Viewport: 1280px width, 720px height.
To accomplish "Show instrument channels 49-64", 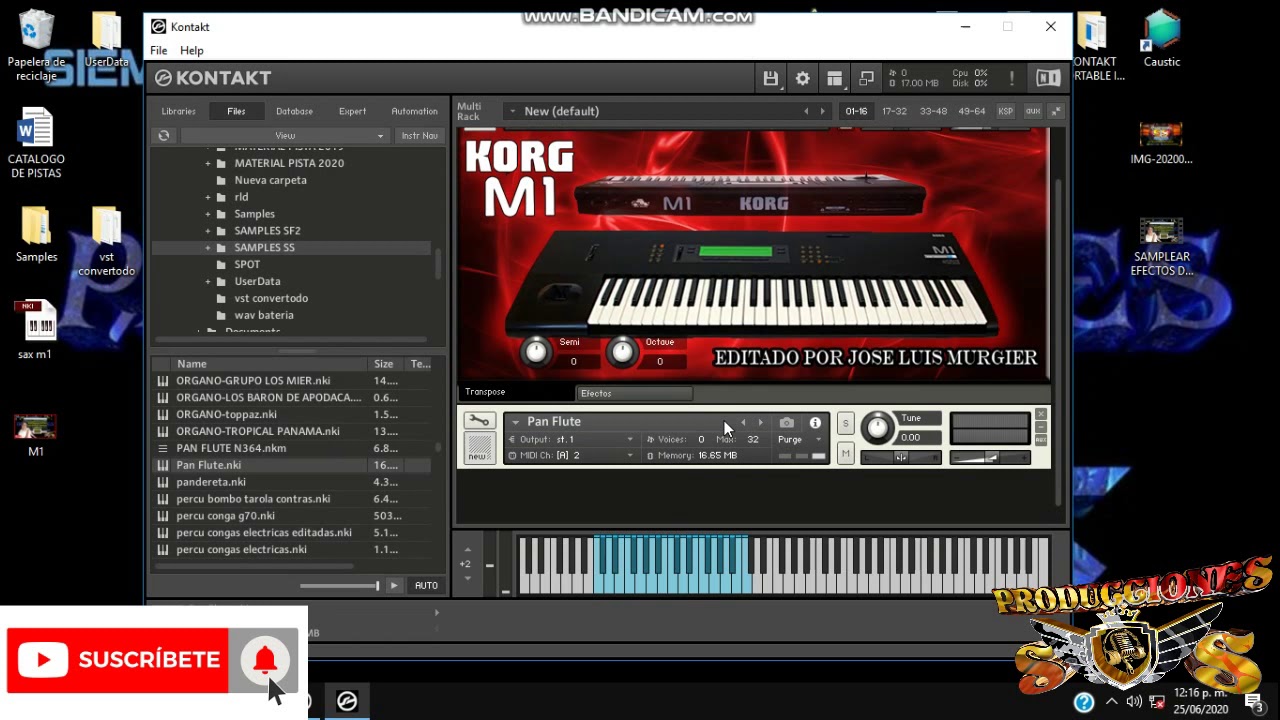I will click(971, 111).
